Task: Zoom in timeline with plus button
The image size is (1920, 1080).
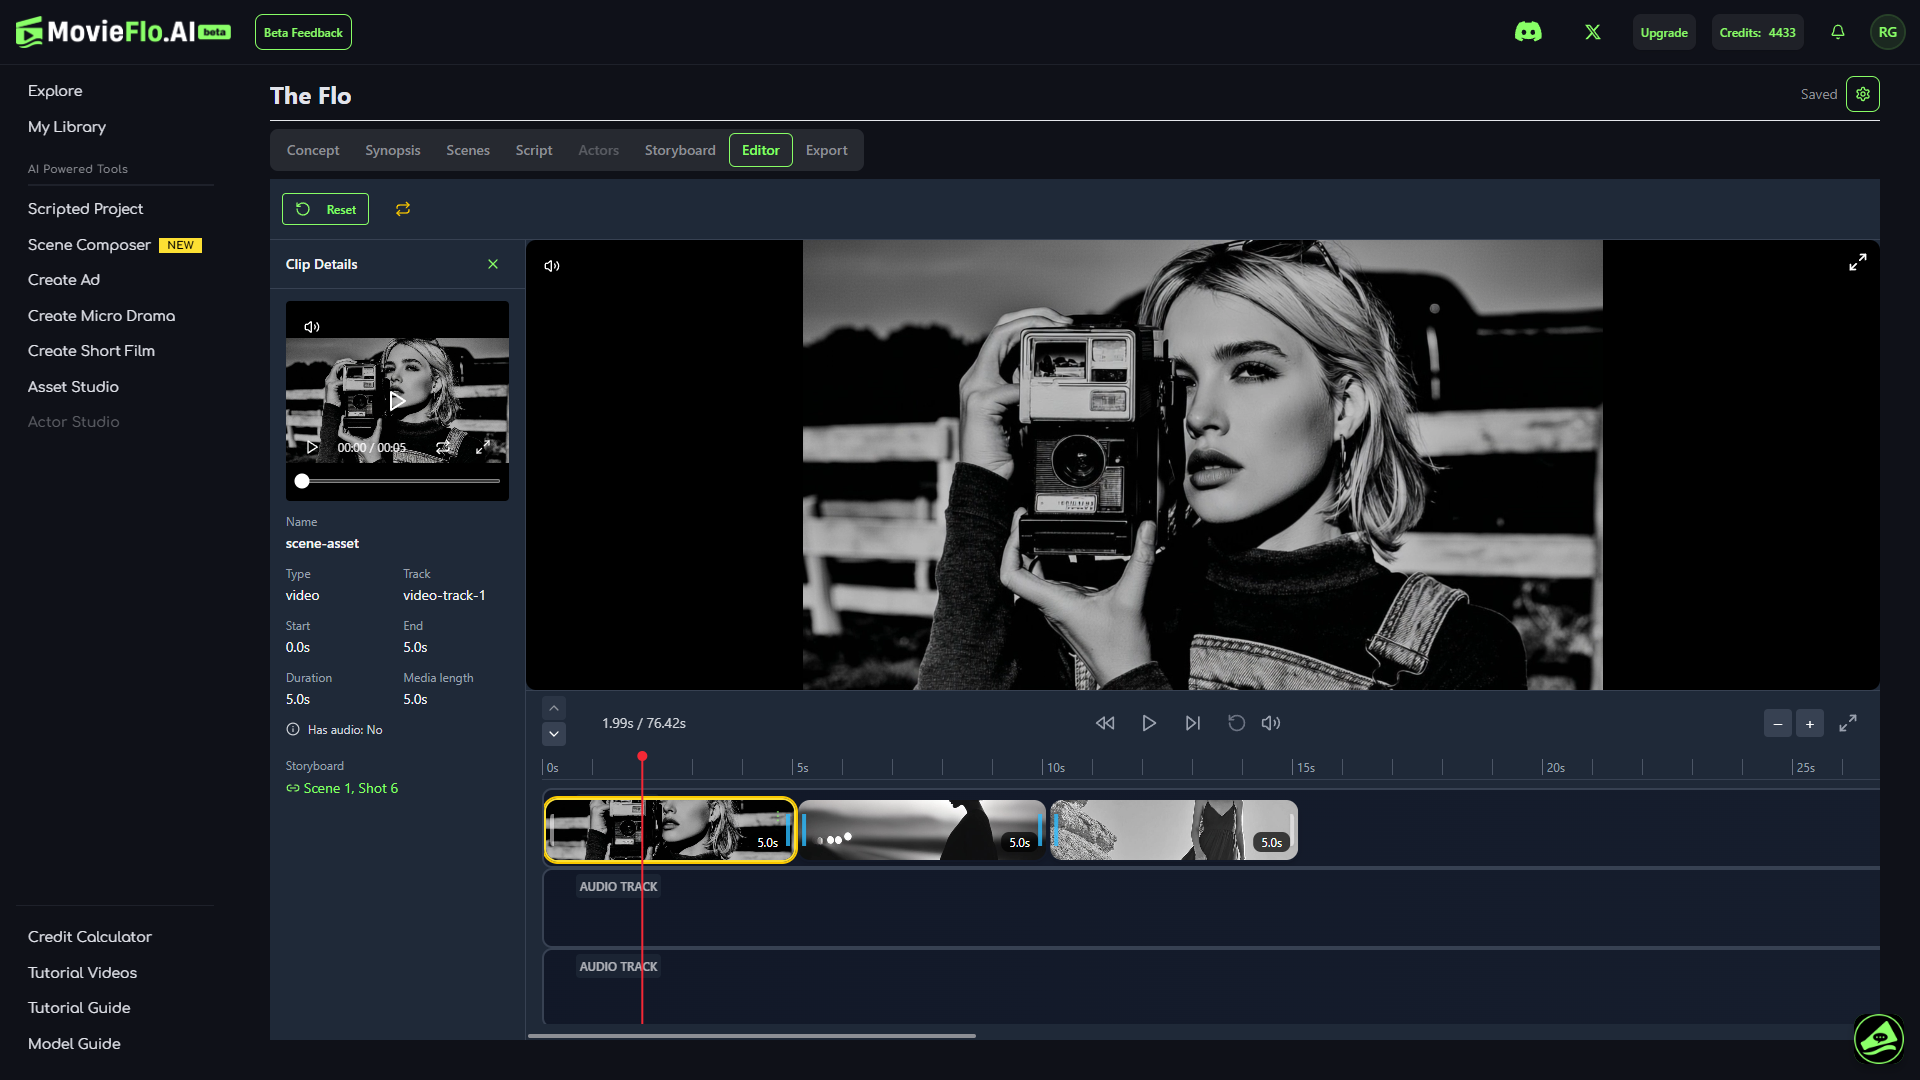Action: click(x=1809, y=724)
